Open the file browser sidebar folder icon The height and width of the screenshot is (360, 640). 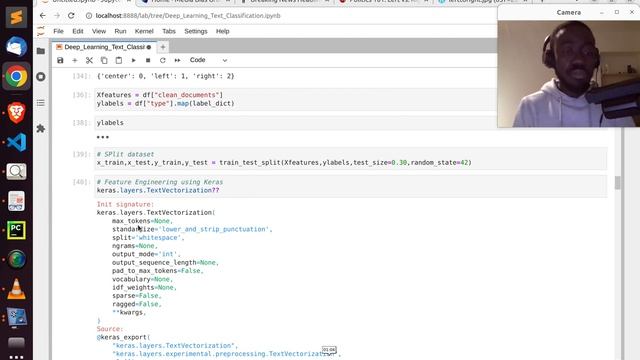(x=41, y=51)
